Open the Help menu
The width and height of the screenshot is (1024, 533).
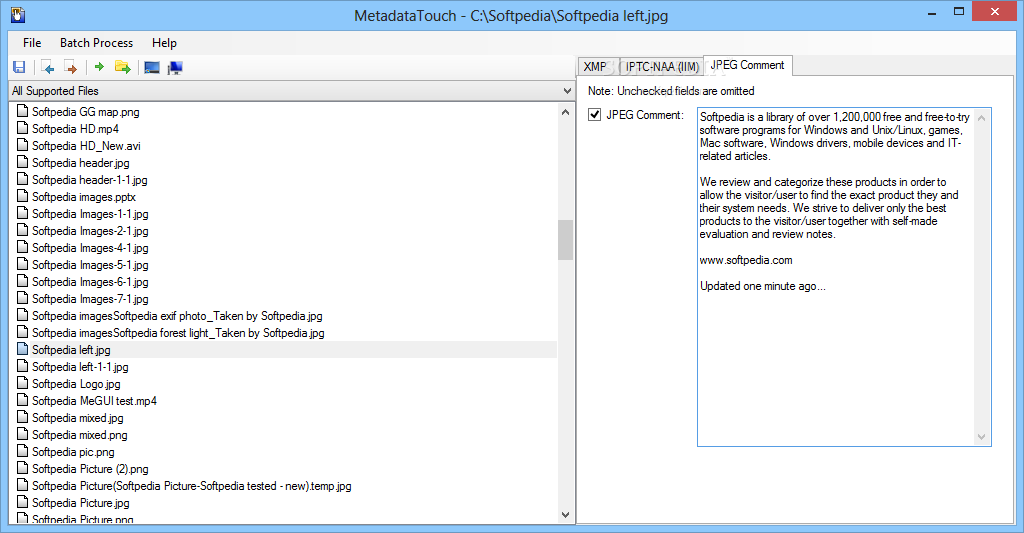tap(165, 42)
